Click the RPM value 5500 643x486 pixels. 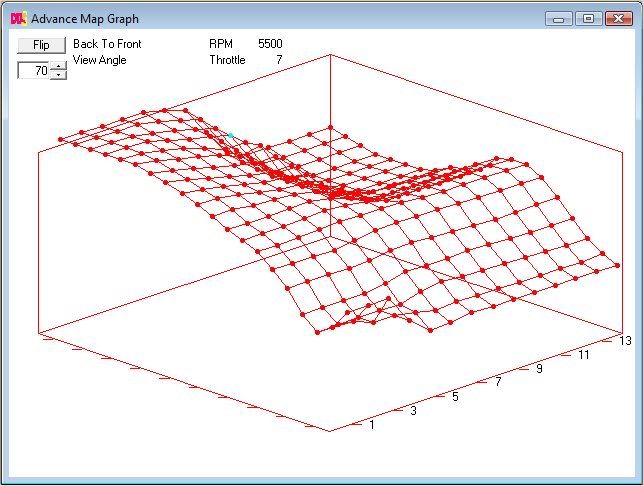270,44
